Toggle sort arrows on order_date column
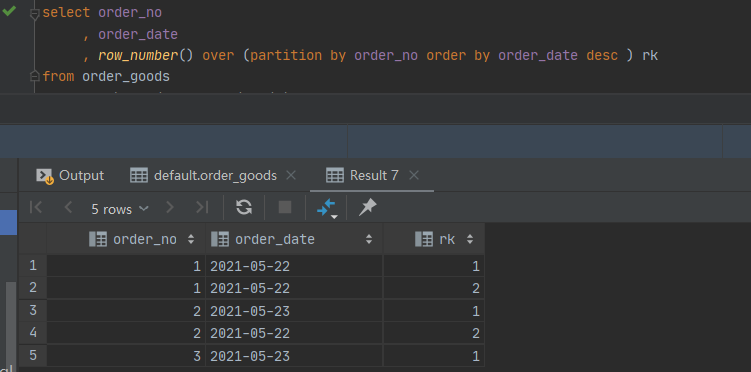 pos(369,239)
